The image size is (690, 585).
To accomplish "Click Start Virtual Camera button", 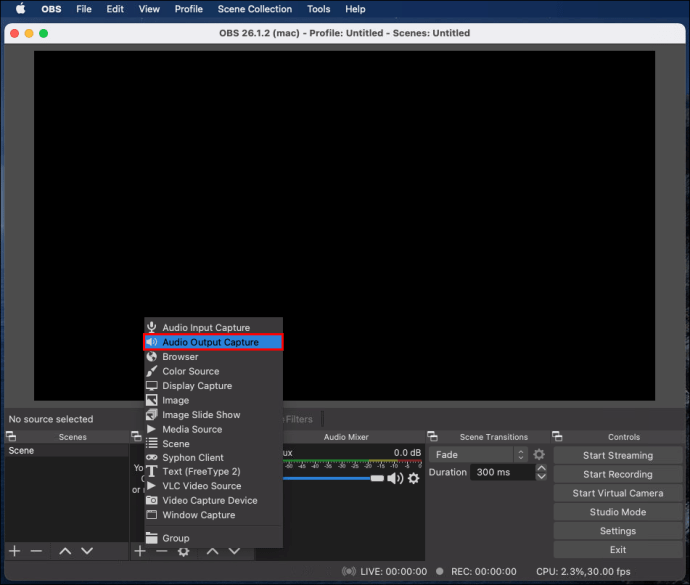I will tap(618, 493).
